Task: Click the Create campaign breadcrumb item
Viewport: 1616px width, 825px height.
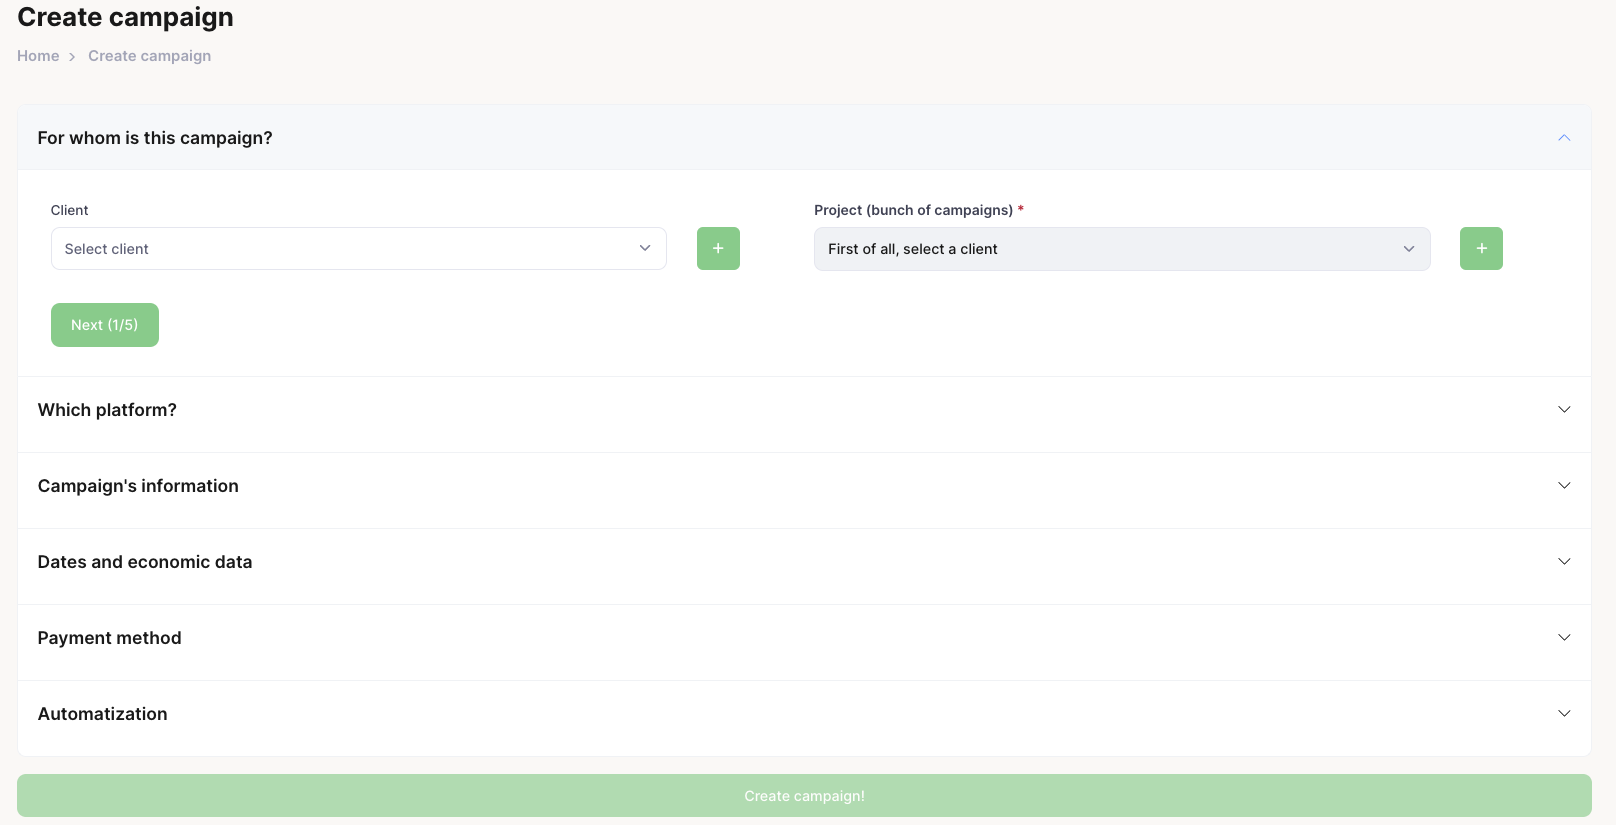Action: 149,56
